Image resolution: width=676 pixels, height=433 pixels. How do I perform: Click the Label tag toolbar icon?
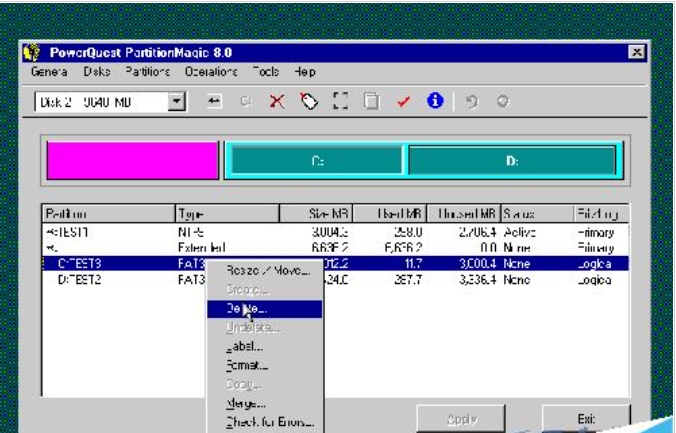coord(309,102)
